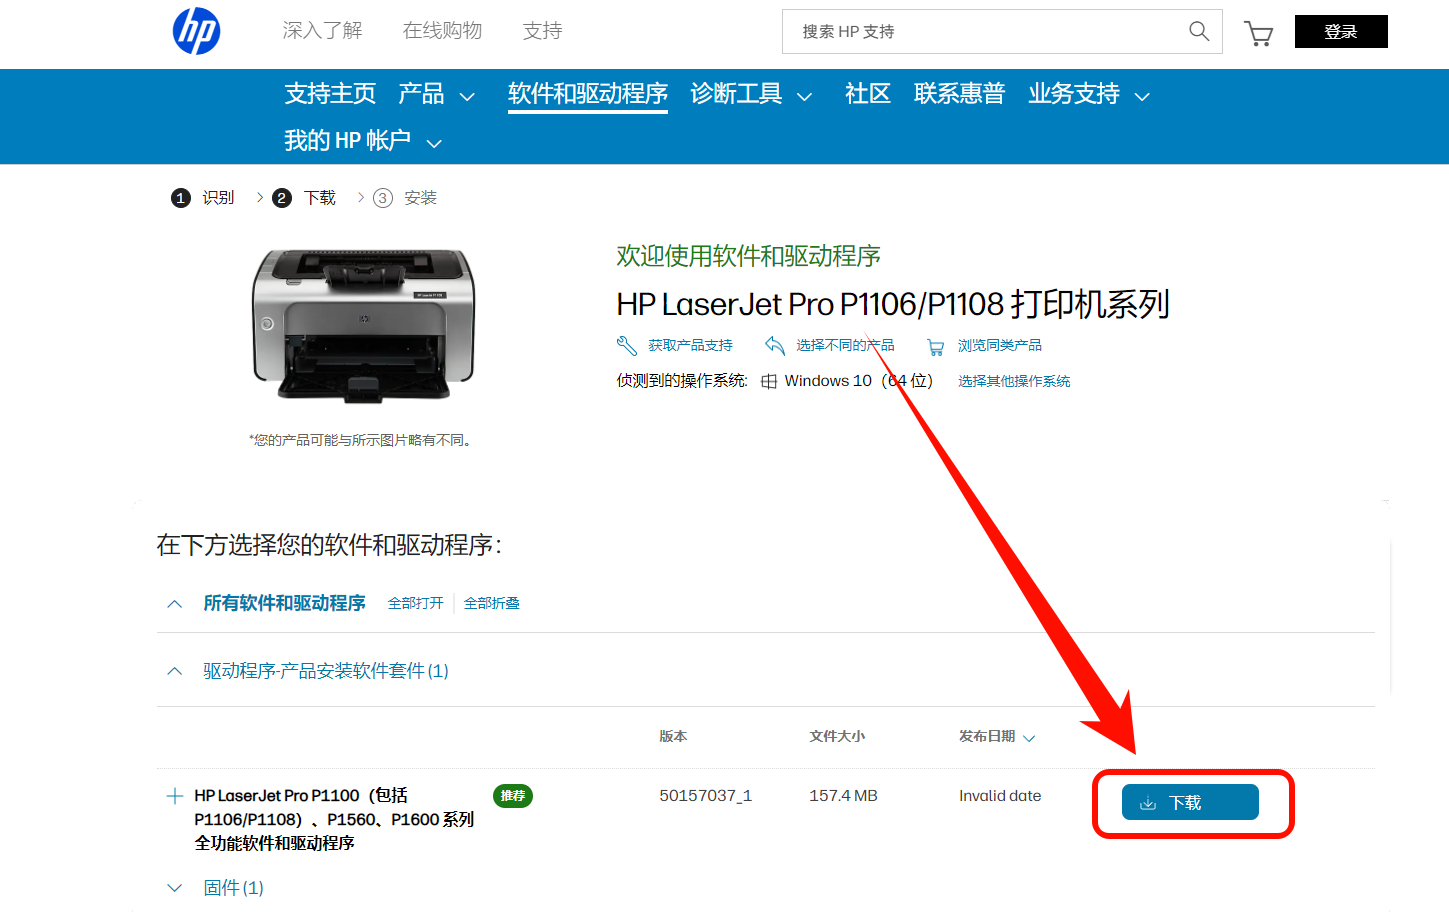Click the cart icon beside 浏览同类产品
The width and height of the screenshot is (1449, 913).
pos(935,347)
